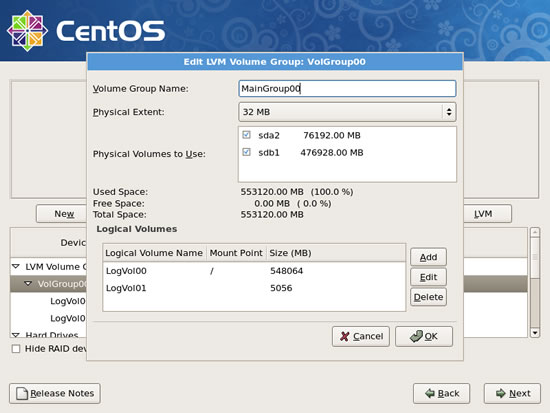Enable the Hide RAID device checkbox
This screenshot has height=413, width=550.
16,349
